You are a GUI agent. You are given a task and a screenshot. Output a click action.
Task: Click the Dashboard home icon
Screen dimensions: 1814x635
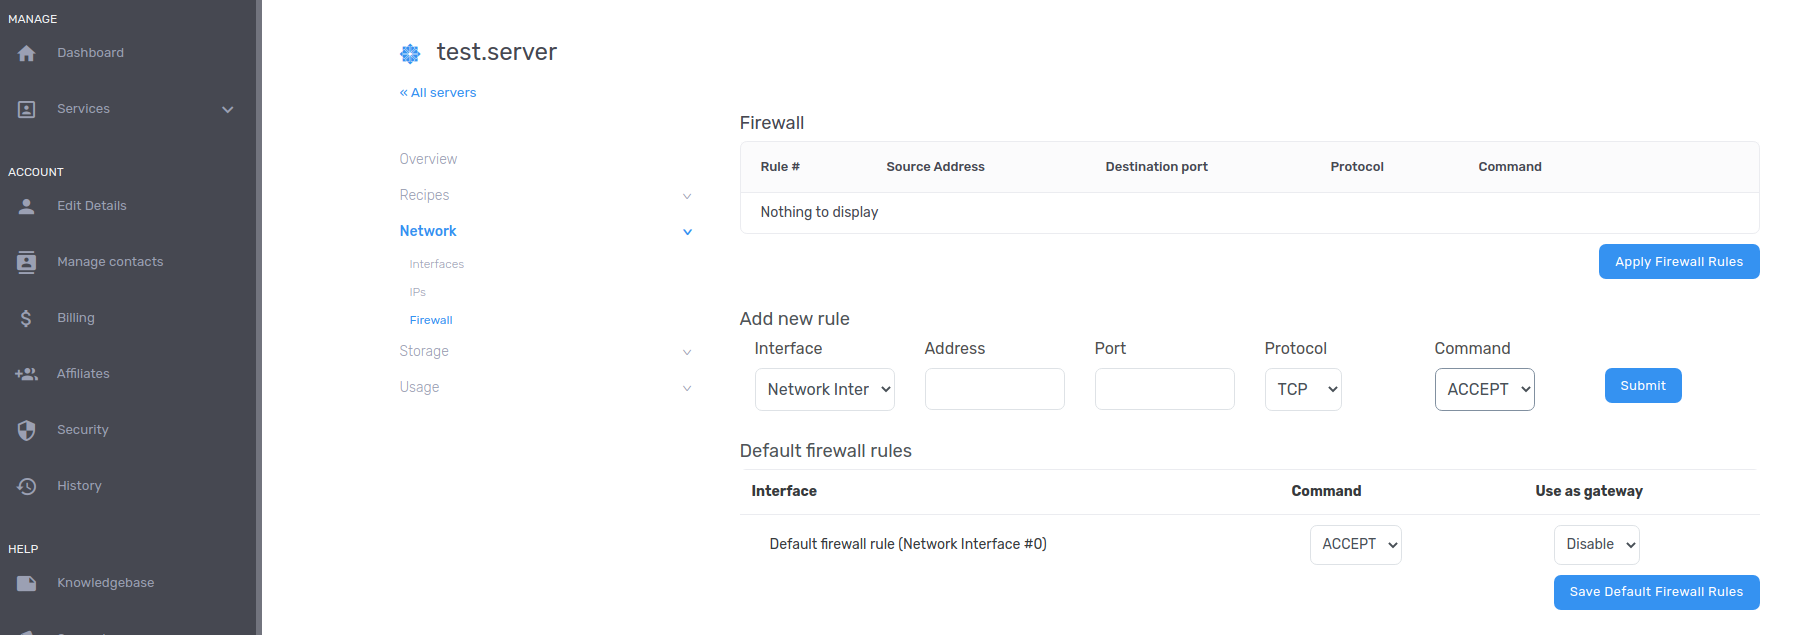[27, 53]
